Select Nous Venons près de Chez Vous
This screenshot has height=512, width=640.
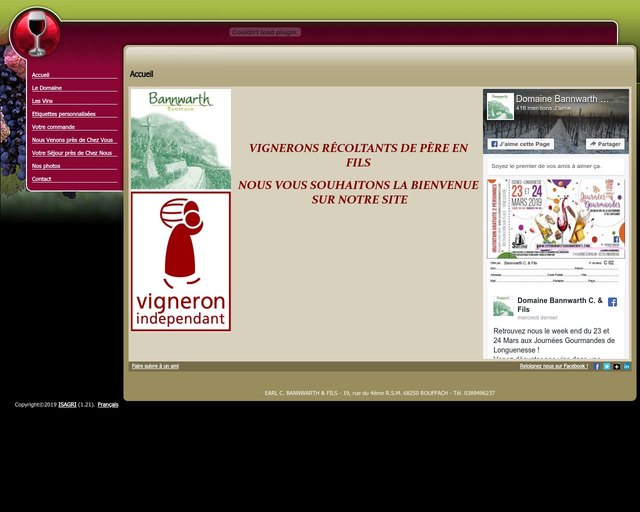72,140
